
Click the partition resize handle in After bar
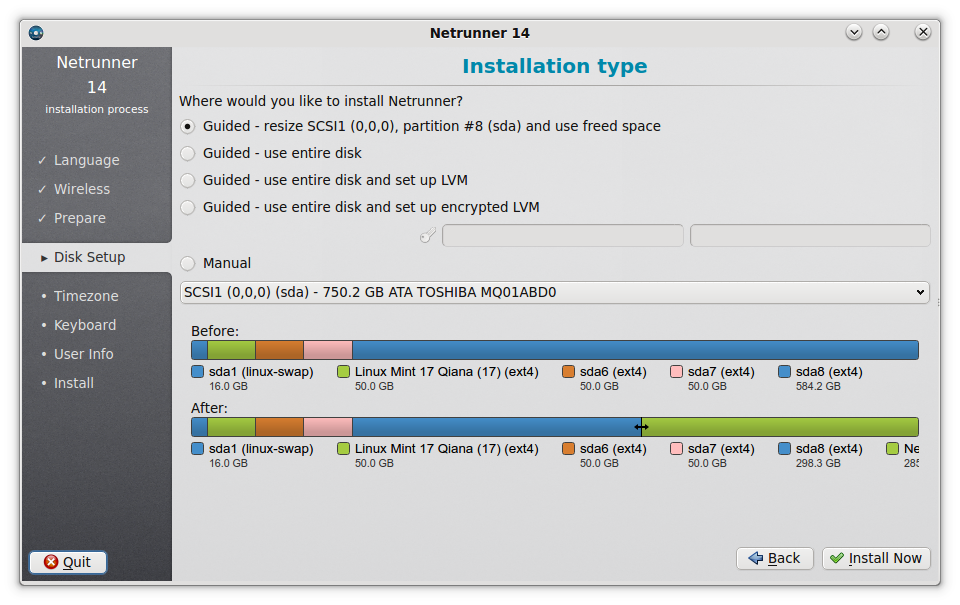[x=641, y=427]
